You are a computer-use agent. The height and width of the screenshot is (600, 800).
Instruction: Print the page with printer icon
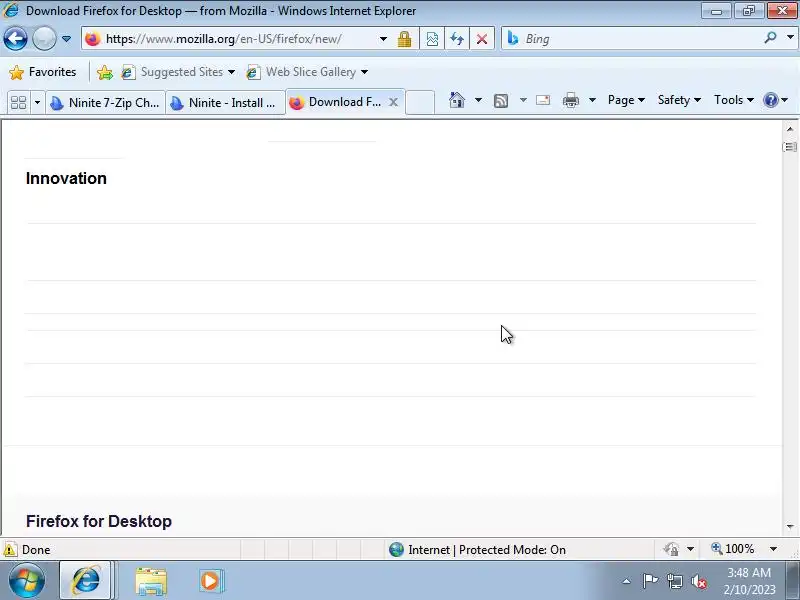(x=570, y=100)
